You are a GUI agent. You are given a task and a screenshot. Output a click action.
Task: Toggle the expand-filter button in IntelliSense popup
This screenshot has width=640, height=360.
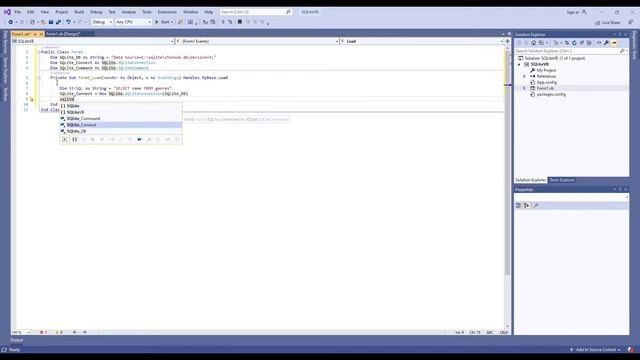click(x=64, y=140)
